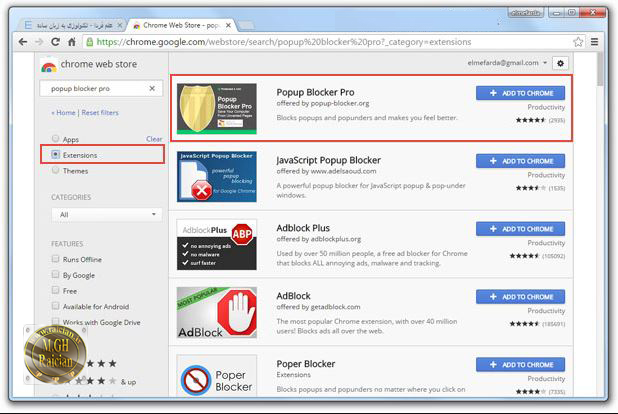Open the Adblock Plus title link
This screenshot has width=618, height=414.
(303, 228)
